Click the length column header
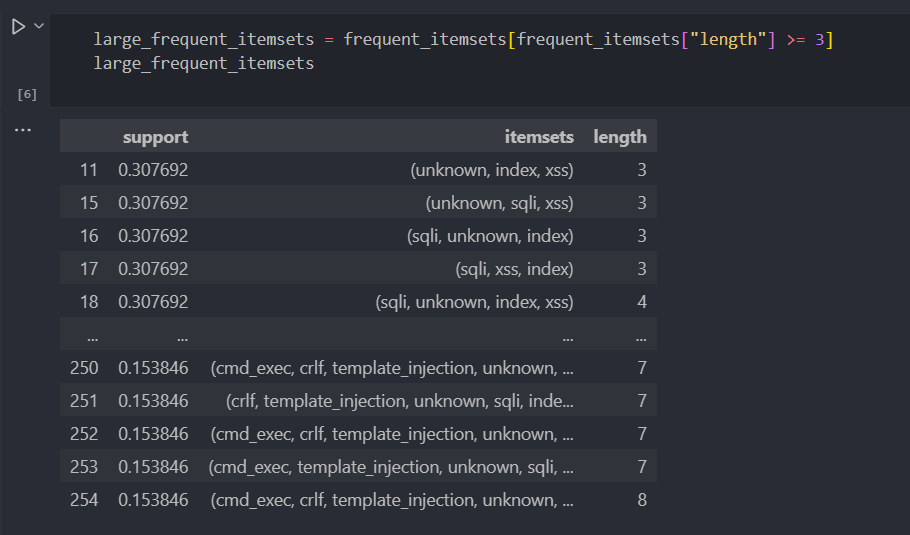This screenshot has width=910, height=535. coord(619,137)
